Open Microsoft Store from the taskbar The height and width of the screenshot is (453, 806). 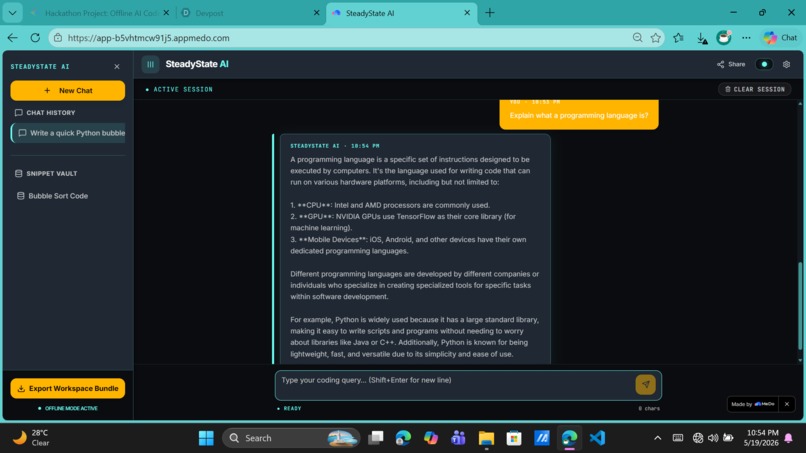tap(514, 438)
